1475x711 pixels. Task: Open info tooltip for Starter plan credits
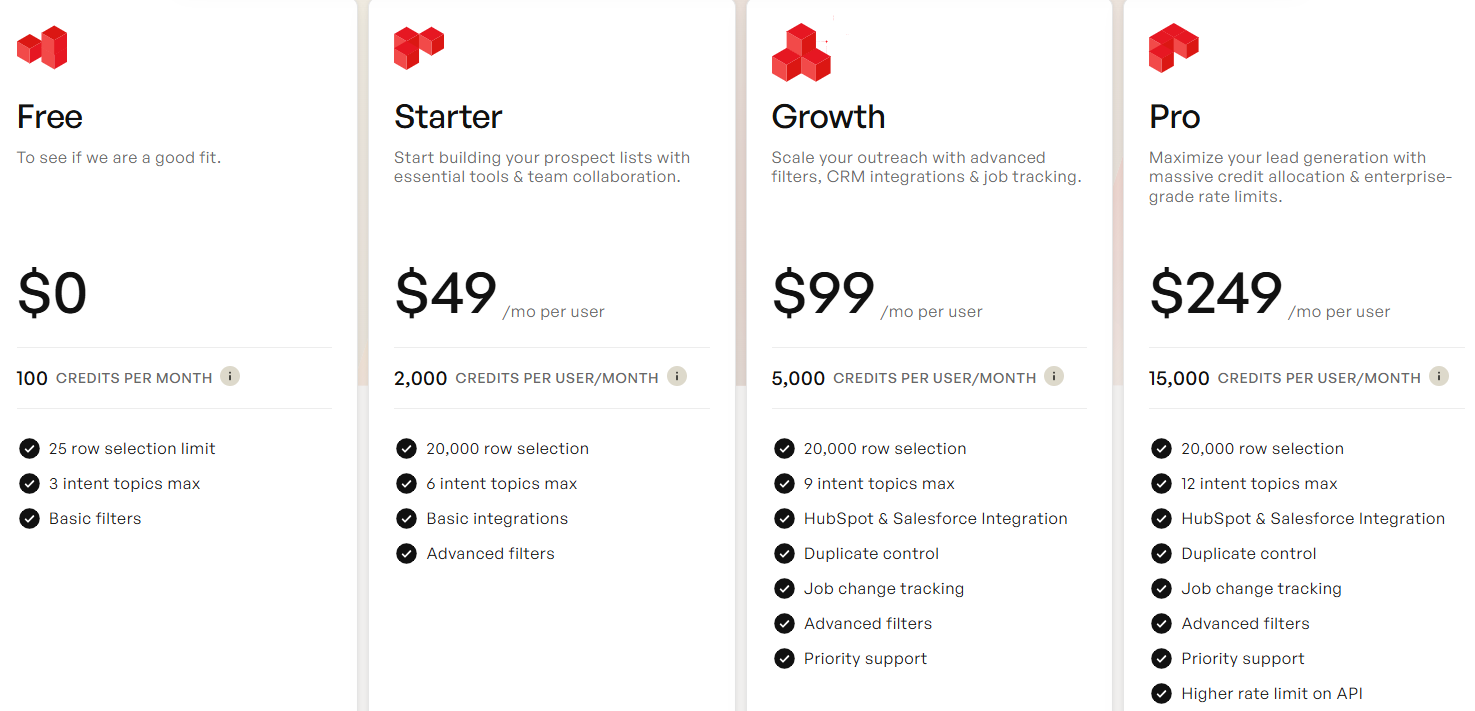pos(676,376)
